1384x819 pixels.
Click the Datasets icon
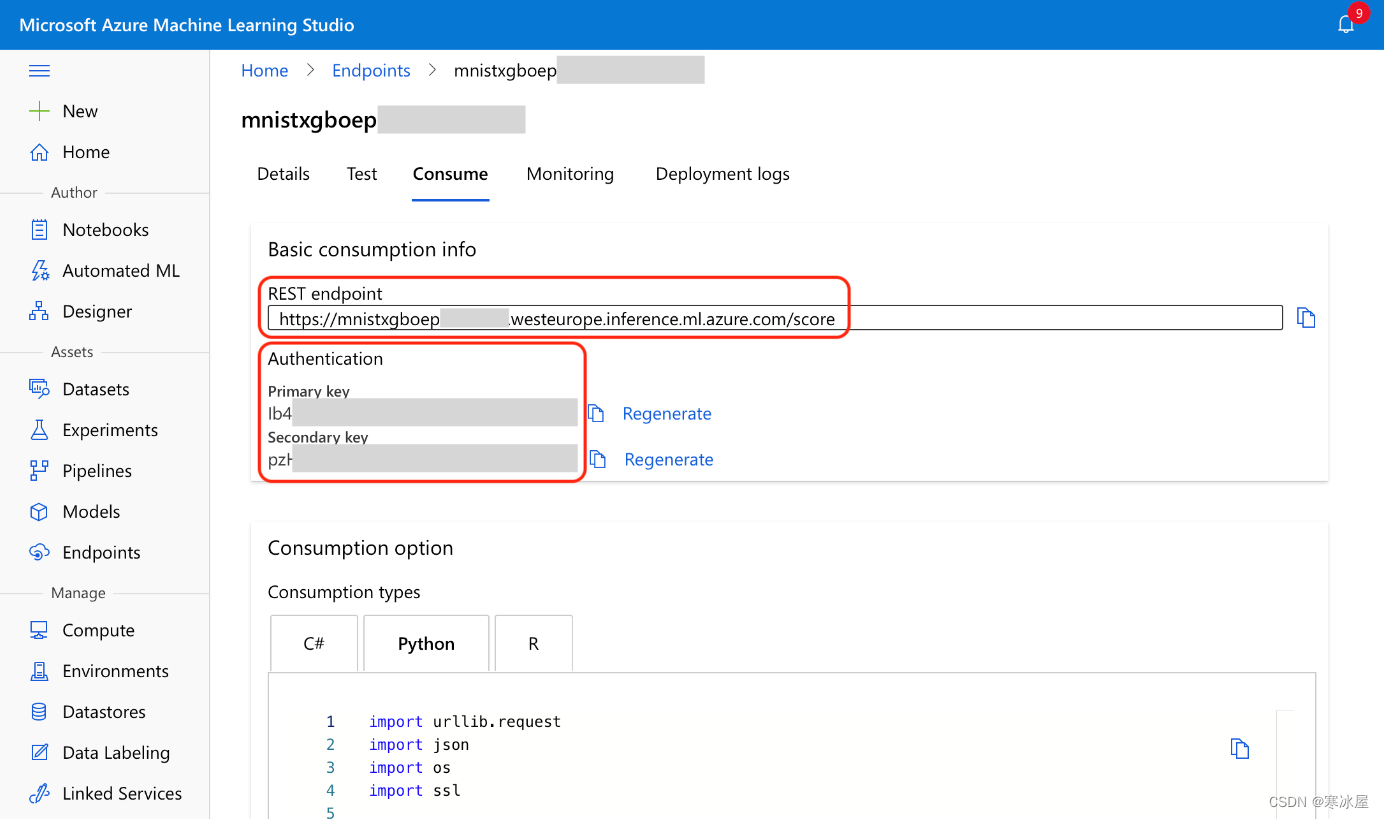(x=39, y=389)
